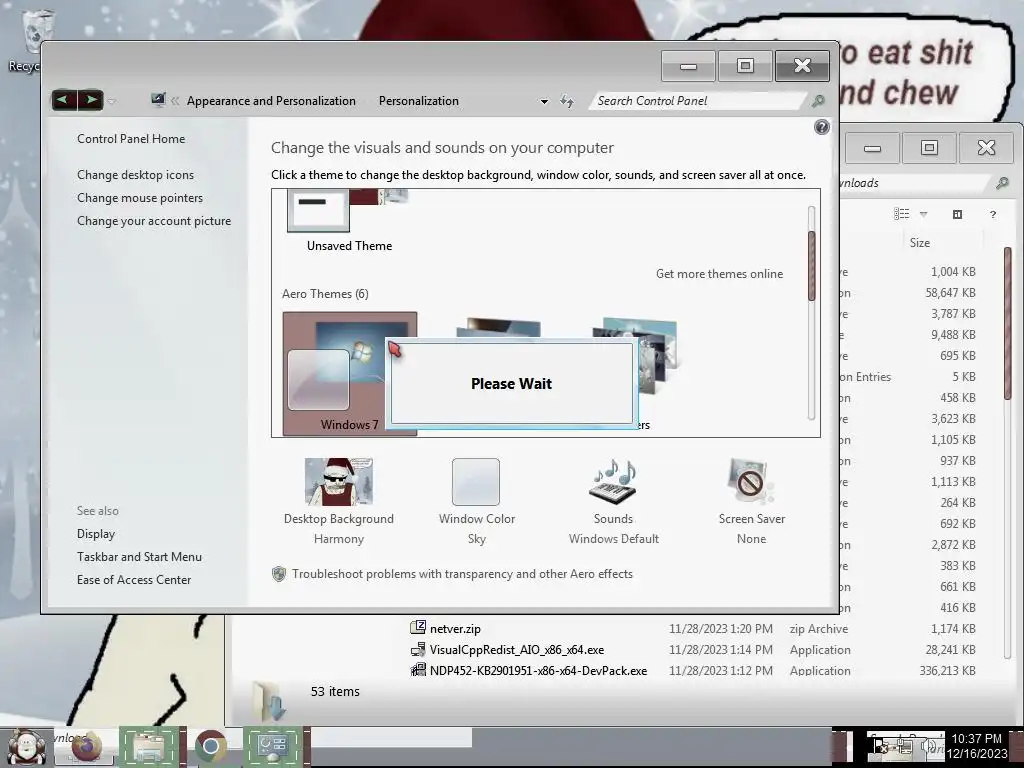Click Get more themes online
This screenshot has height=768, width=1024.
pyautogui.click(x=719, y=274)
